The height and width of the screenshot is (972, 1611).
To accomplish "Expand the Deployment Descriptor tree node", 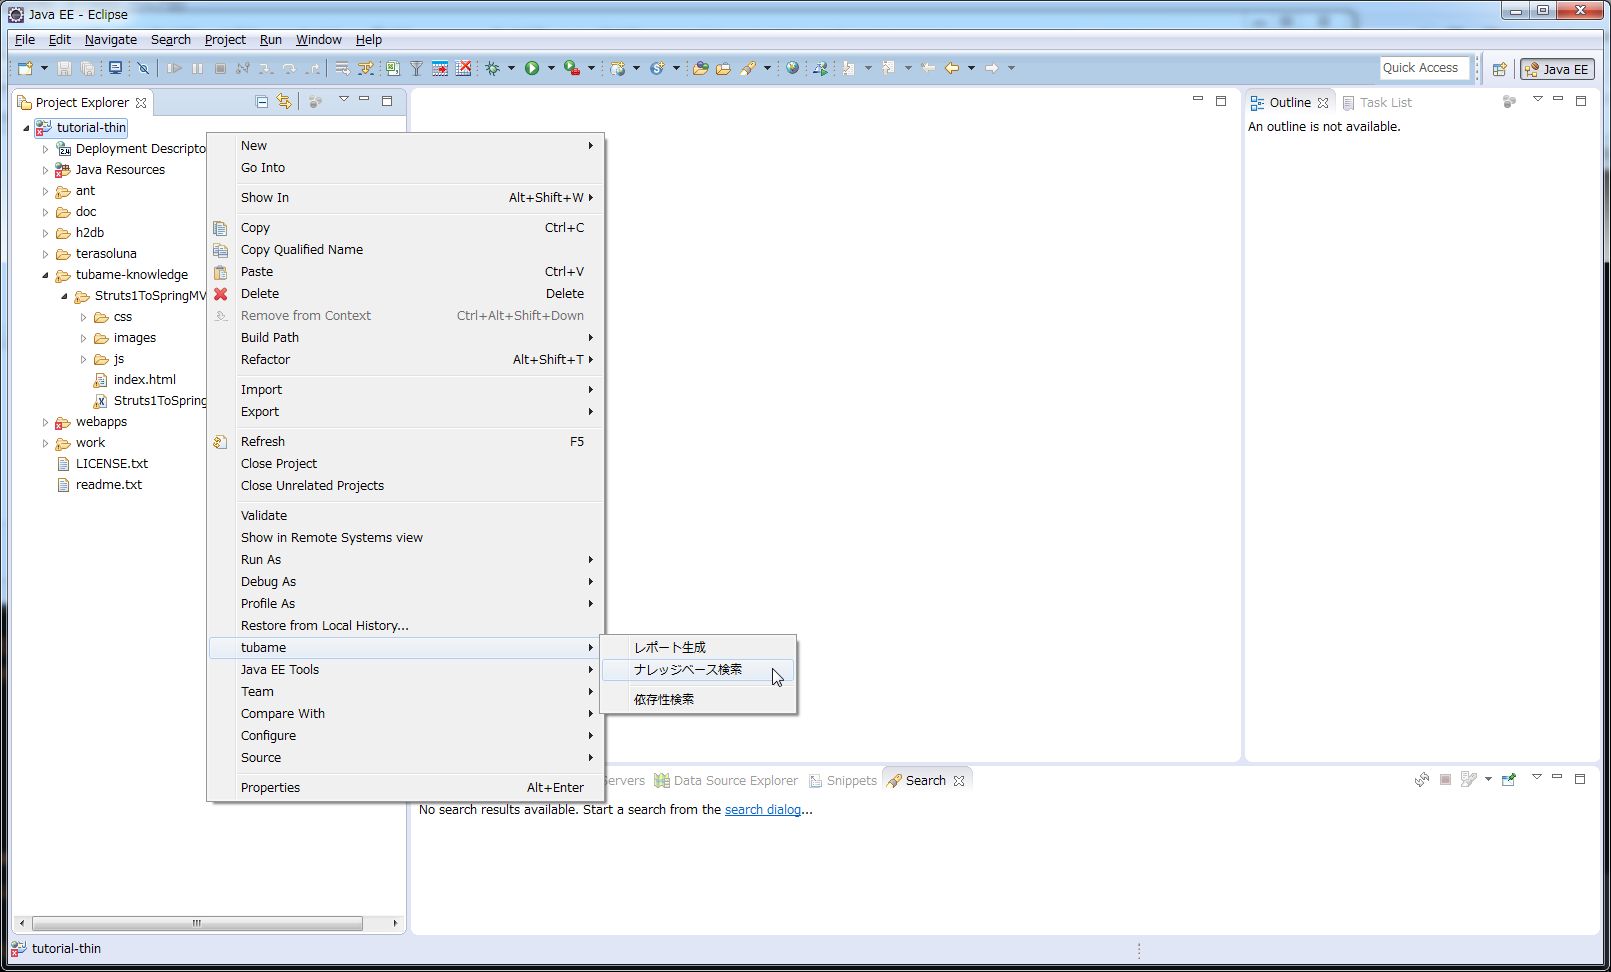I will coord(45,149).
